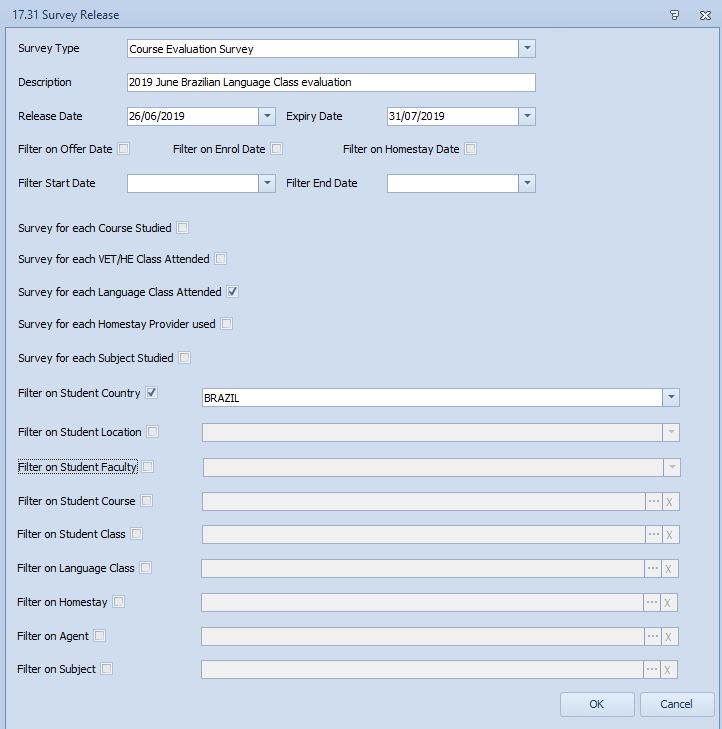The width and height of the screenshot is (722, 729).
Task: Open the Release Date calendar dropdown
Action: click(x=267, y=116)
